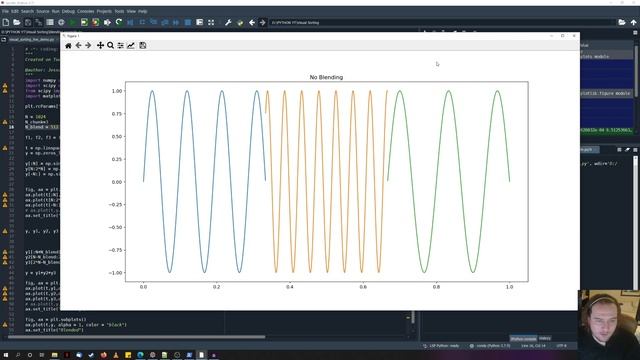This screenshot has width=640, height=360.
Task: Open the File menu
Action: coord(5,11)
